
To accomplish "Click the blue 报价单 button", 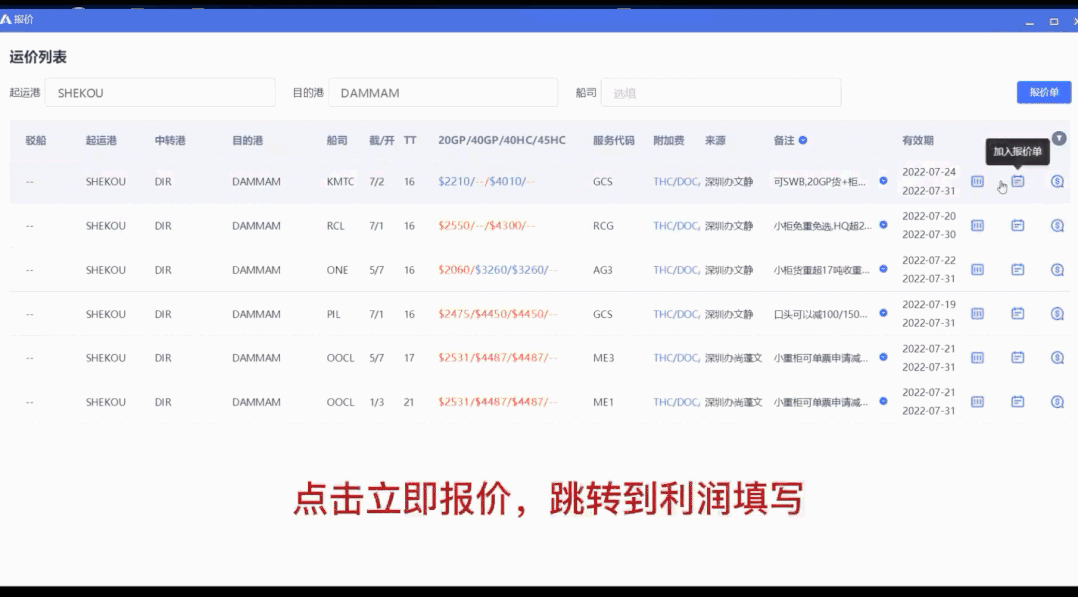I will (1043, 91).
